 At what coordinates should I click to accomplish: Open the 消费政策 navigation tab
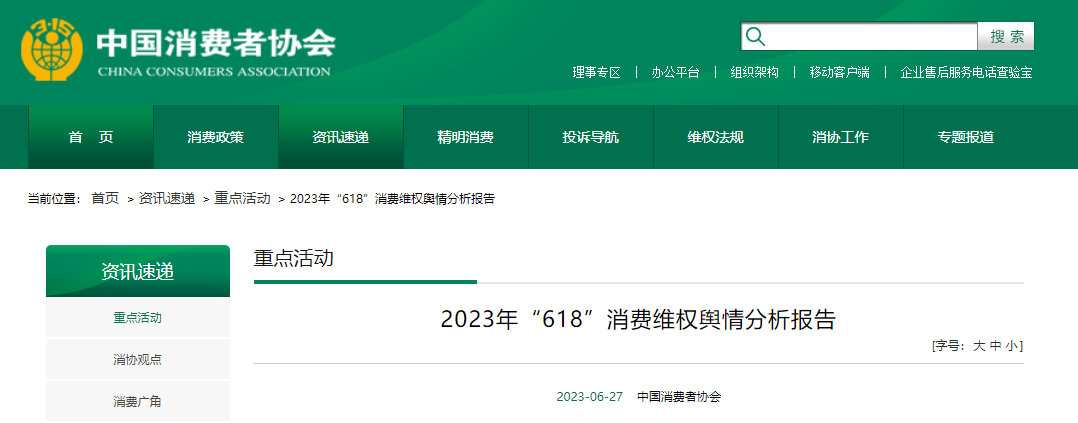pyautogui.click(x=215, y=137)
